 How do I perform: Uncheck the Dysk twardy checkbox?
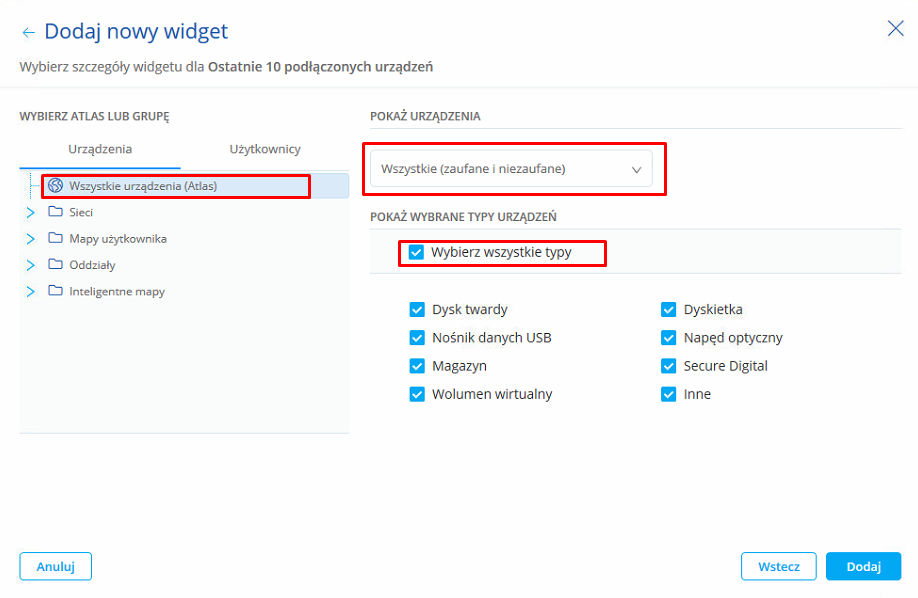417,310
